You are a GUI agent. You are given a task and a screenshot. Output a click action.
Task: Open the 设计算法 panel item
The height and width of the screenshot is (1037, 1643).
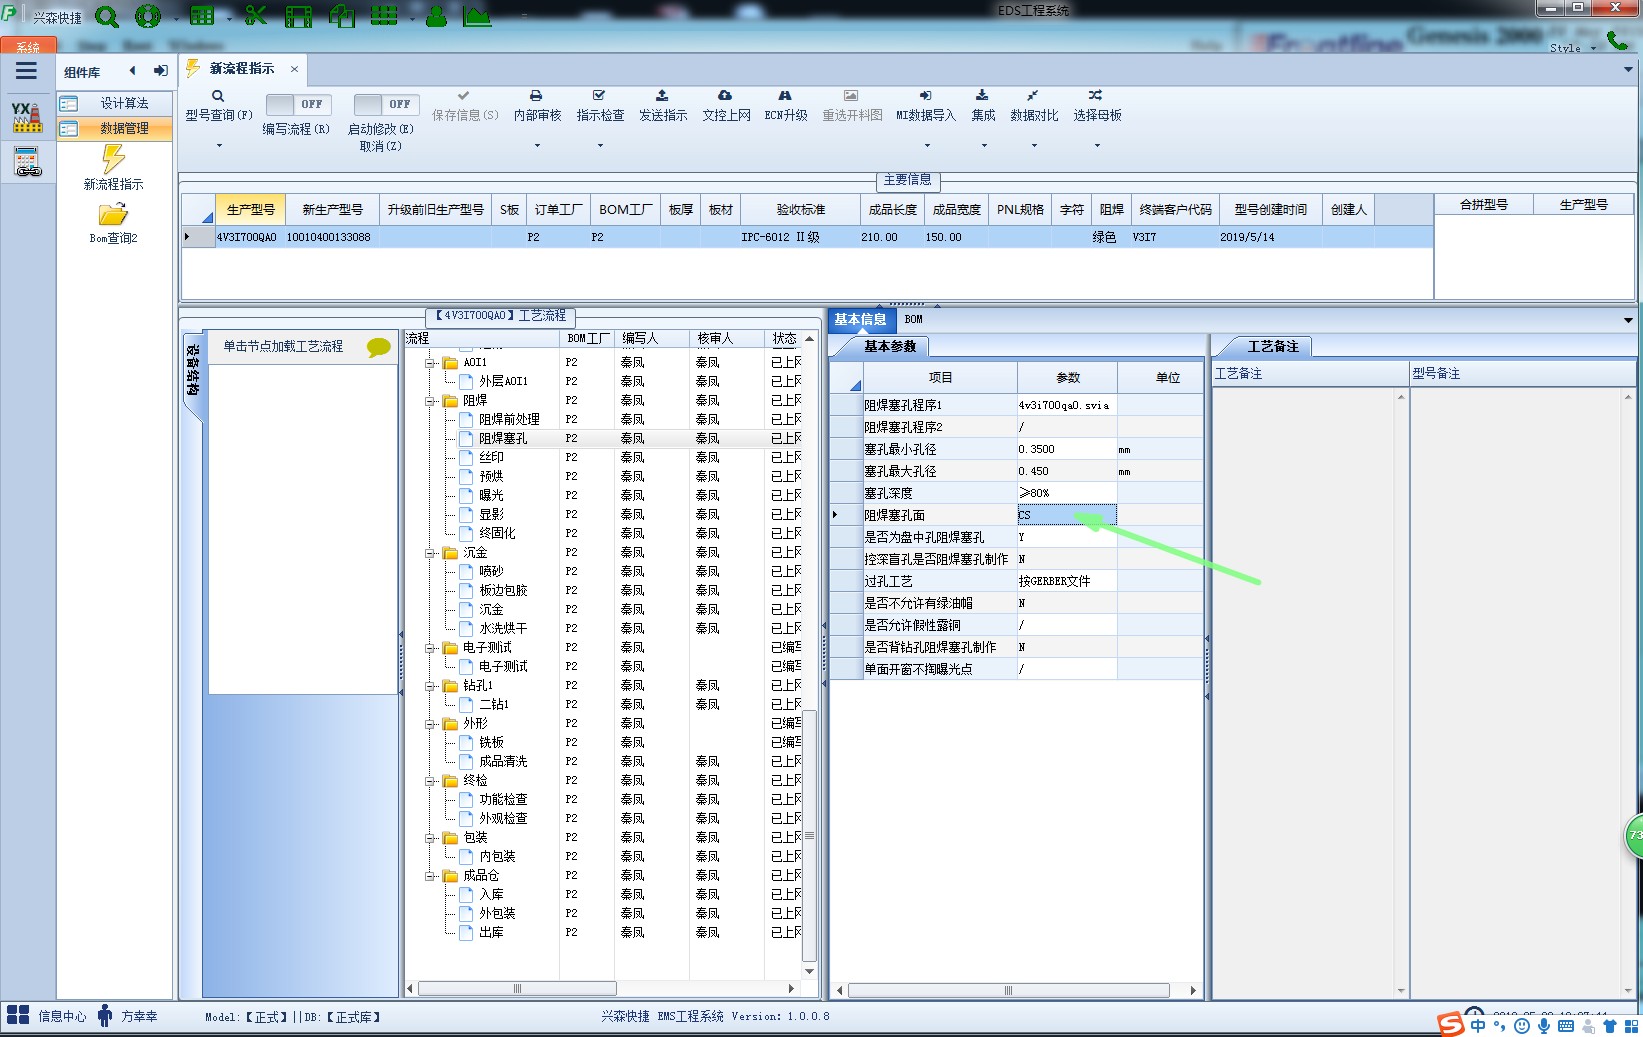click(x=114, y=103)
